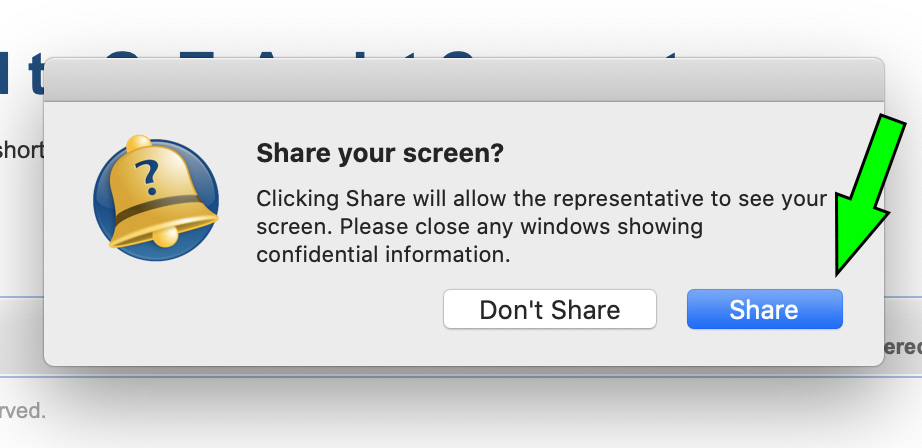The image size is (922, 448).
Task: Click the bell's clapper at the bottom
Action: coord(165,236)
